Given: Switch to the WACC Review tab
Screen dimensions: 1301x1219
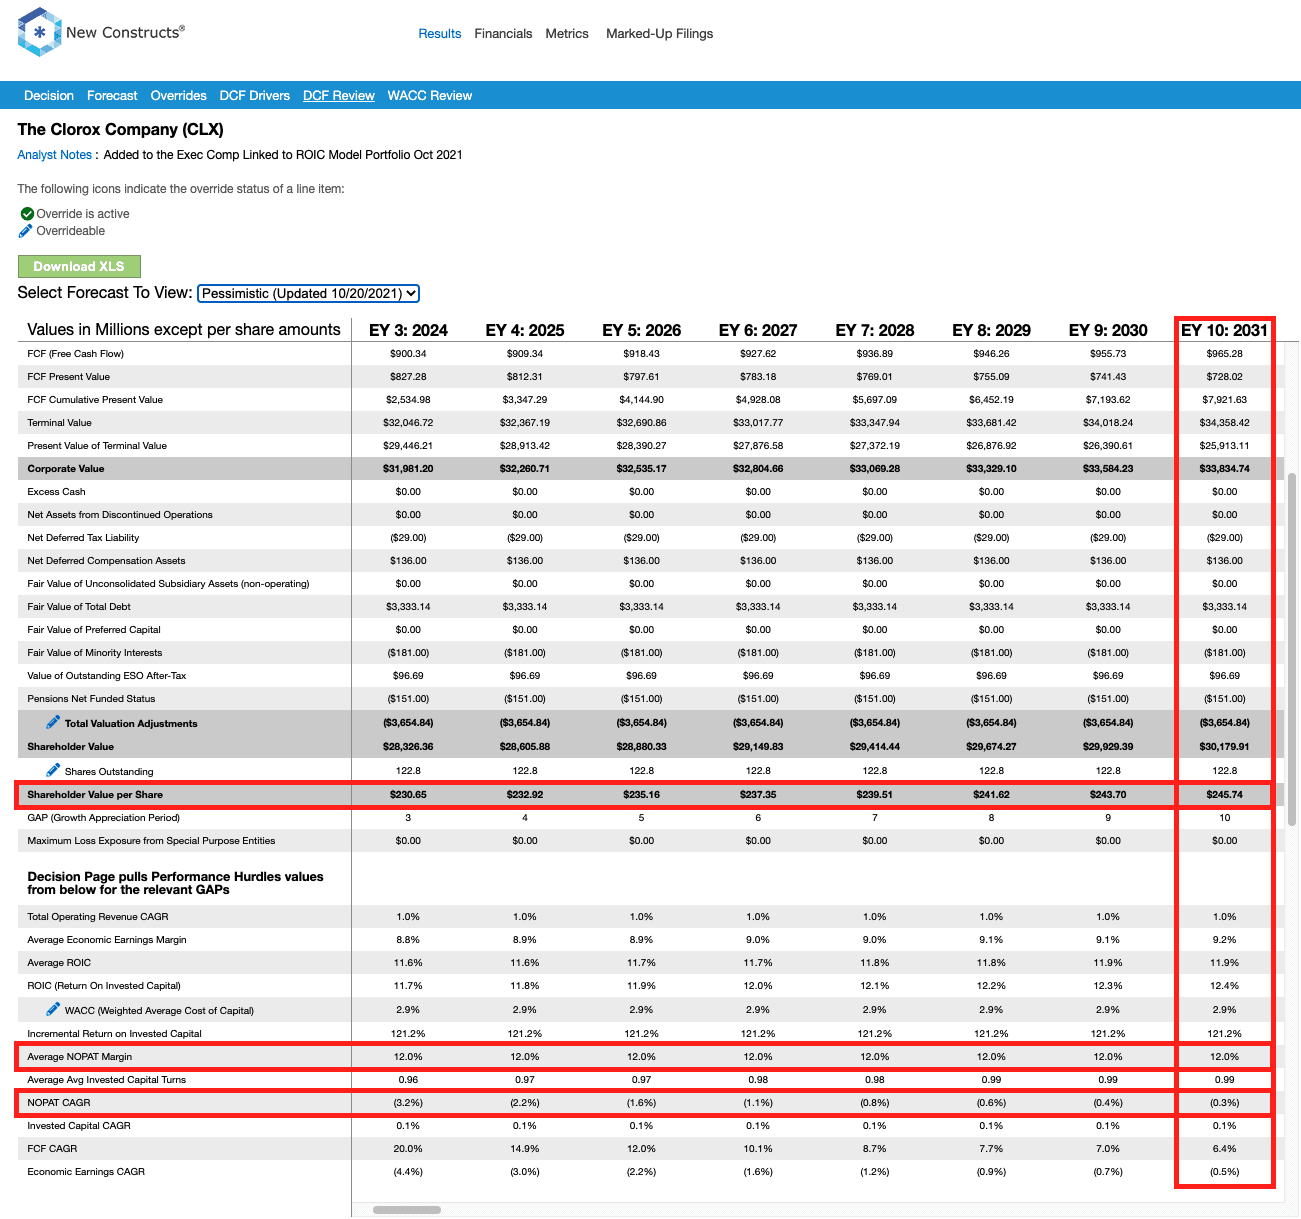Looking at the screenshot, I should tap(430, 96).
